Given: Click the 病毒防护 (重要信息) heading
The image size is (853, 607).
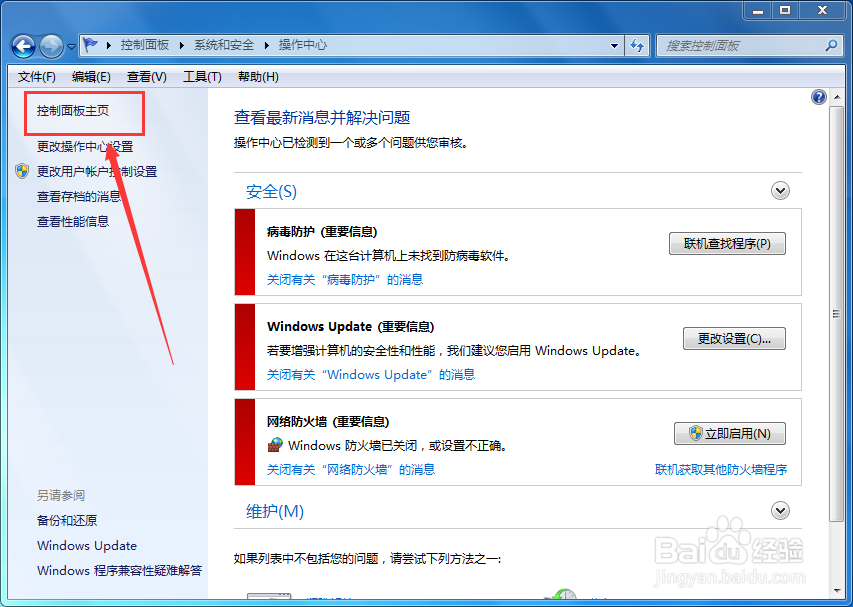Looking at the screenshot, I should point(322,232).
